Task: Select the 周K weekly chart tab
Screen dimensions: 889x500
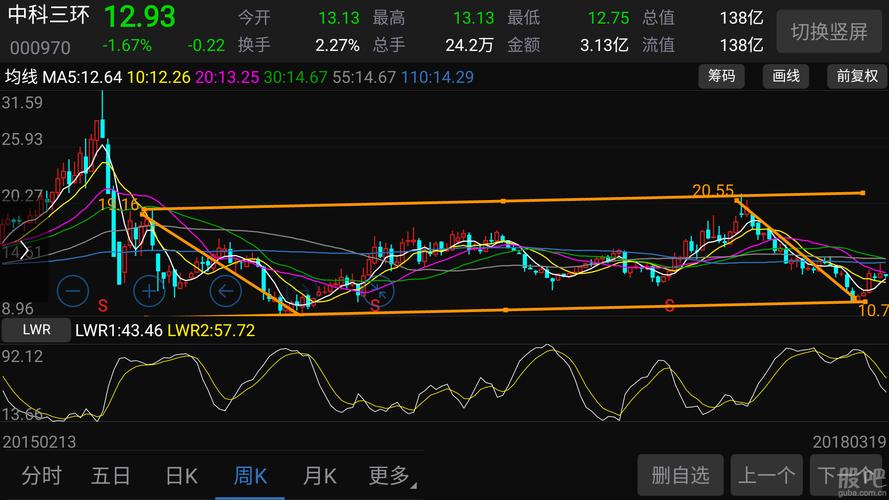Action: 250,476
